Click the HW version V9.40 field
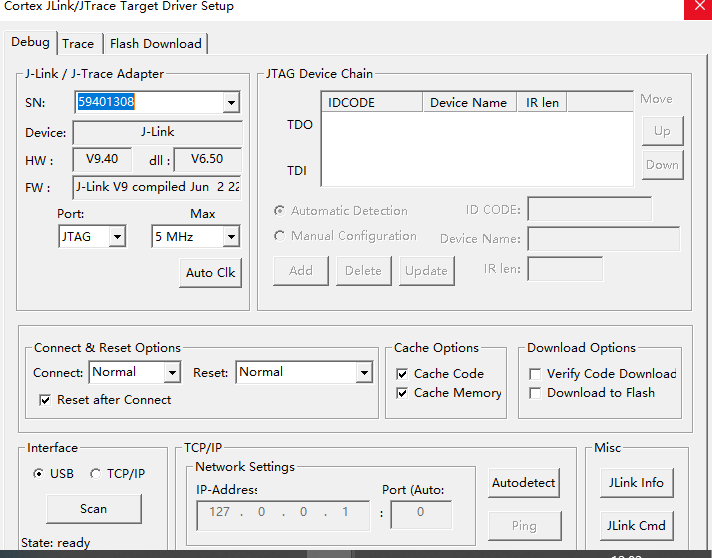Image resolution: width=712 pixels, height=558 pixels. (102, 159)
